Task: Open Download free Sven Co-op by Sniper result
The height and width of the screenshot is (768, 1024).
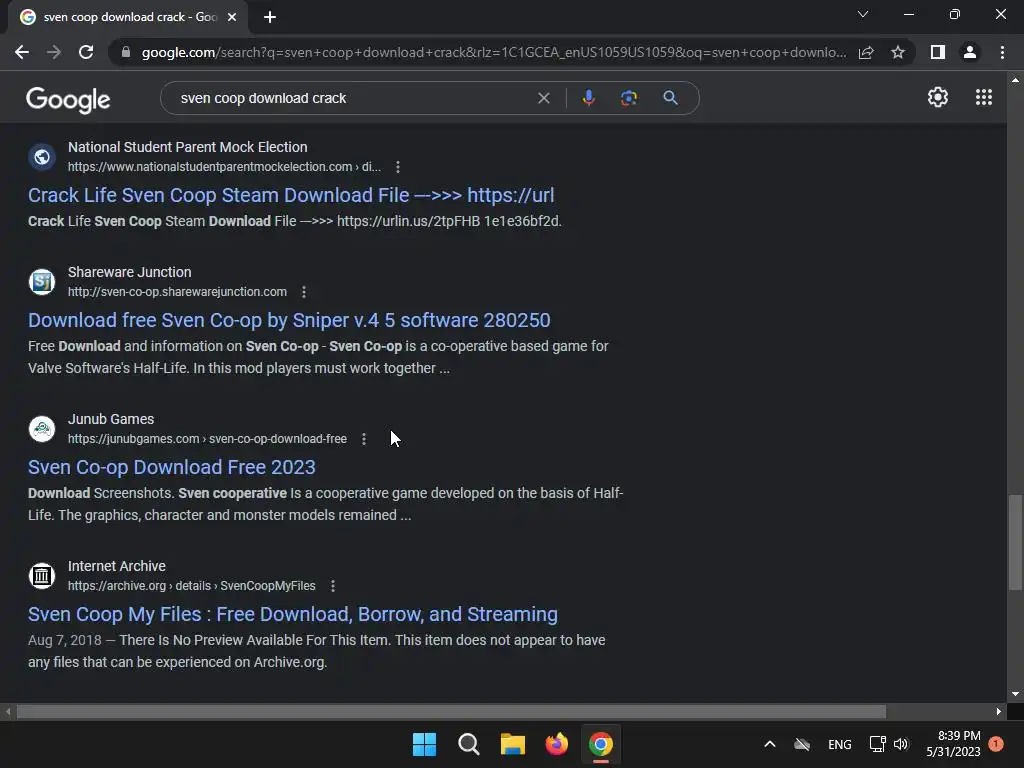Action: 289,320
